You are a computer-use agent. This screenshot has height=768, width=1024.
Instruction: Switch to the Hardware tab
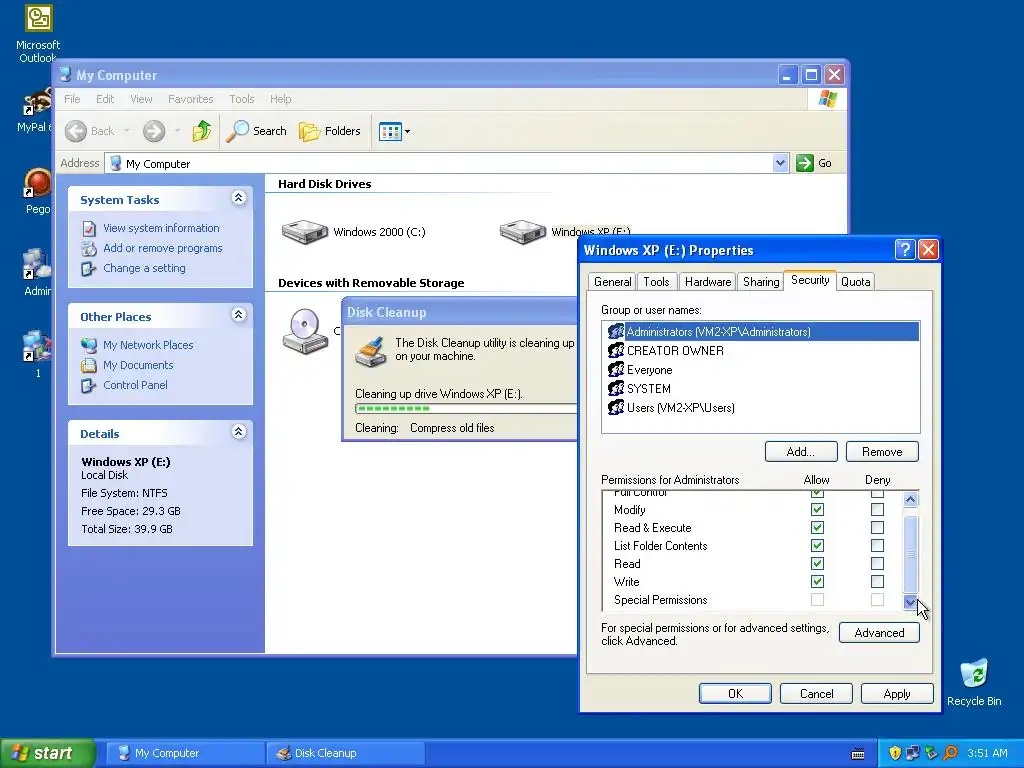[x=708, y=281]
